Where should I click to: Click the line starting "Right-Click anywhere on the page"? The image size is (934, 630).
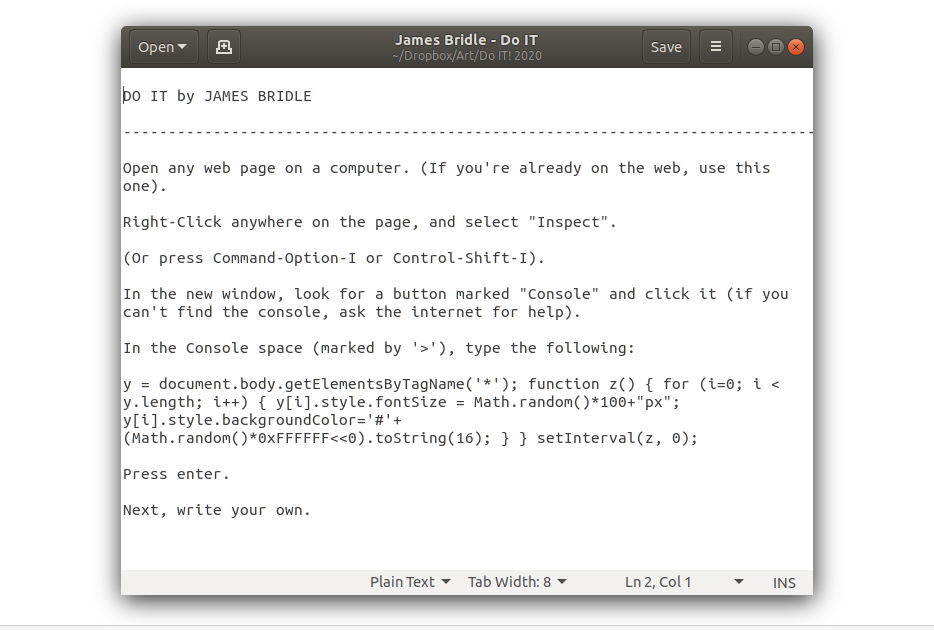[x=369, y=222]
